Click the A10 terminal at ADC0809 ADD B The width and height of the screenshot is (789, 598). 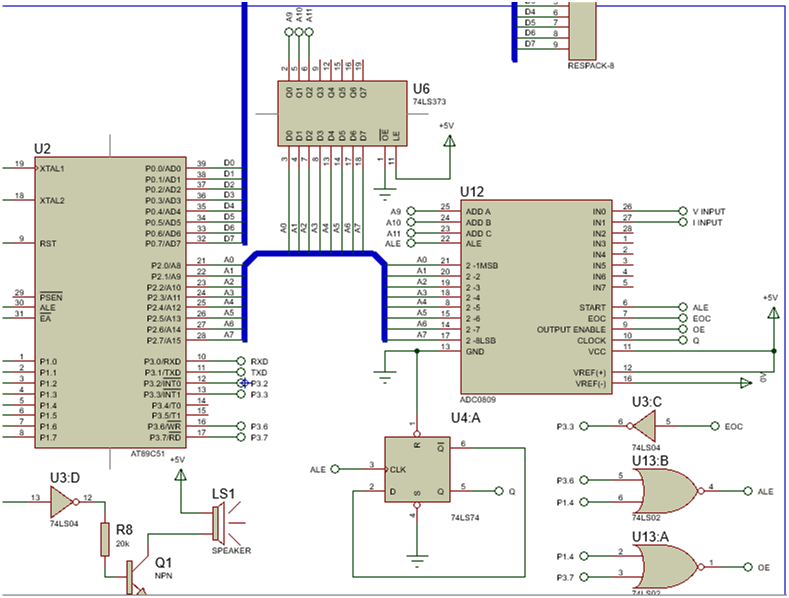[x=411, y=222]
